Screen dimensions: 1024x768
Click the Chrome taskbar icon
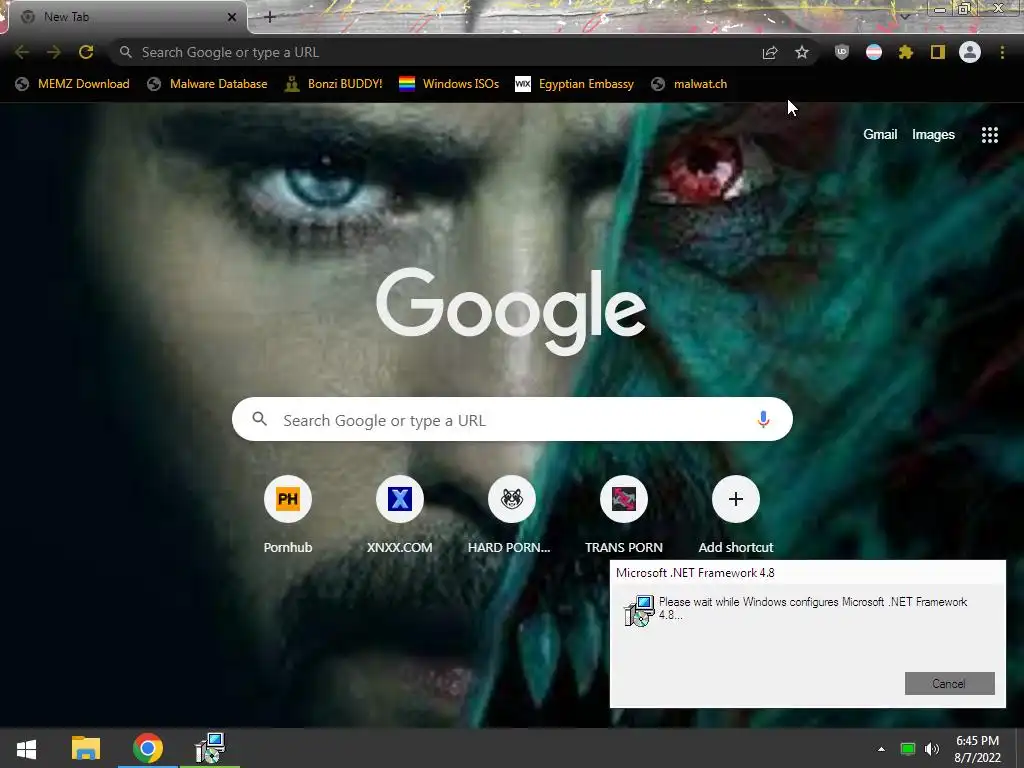pyautogui.click(x=148, y=748)
